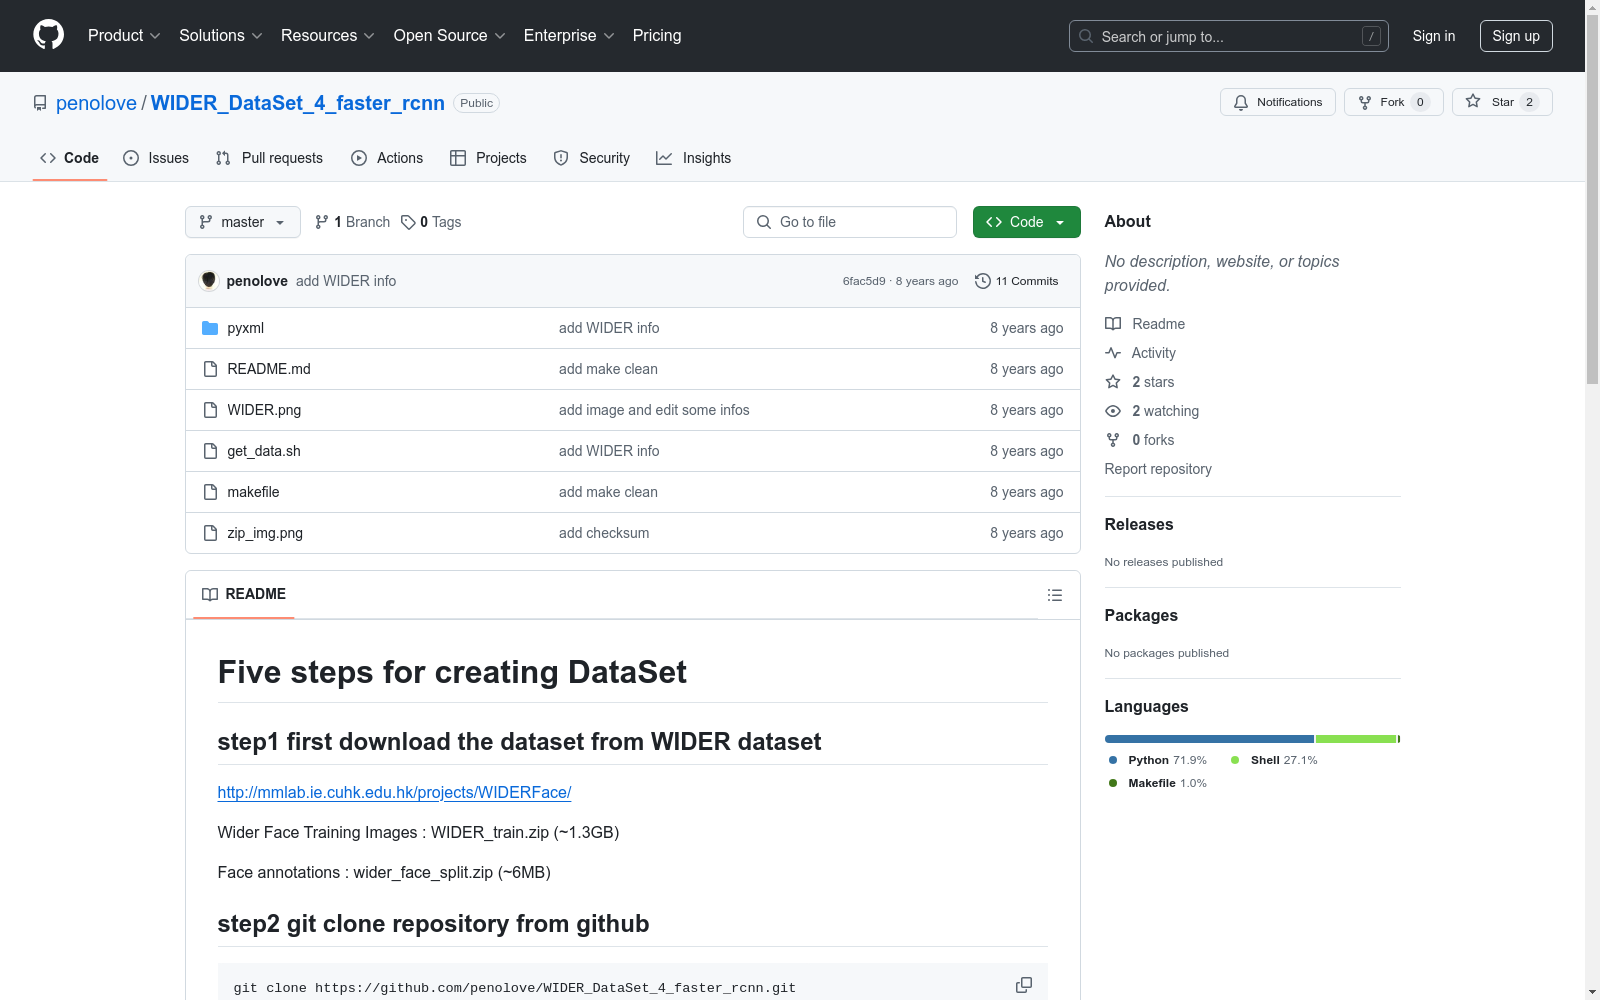This screenshot has width=1600, height=1000.
Task: Open the 'add checksum' commit message
Action: (604, 533)
